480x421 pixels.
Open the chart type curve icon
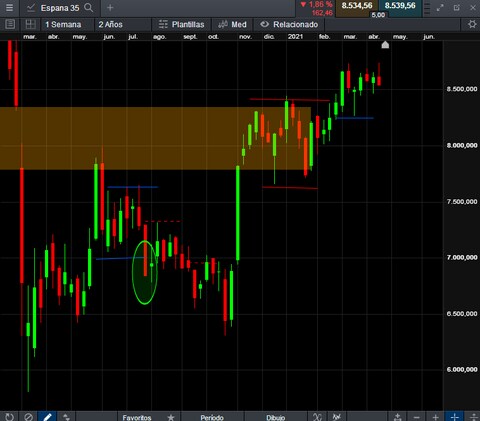pyautogui.click(x=317, y=417)
